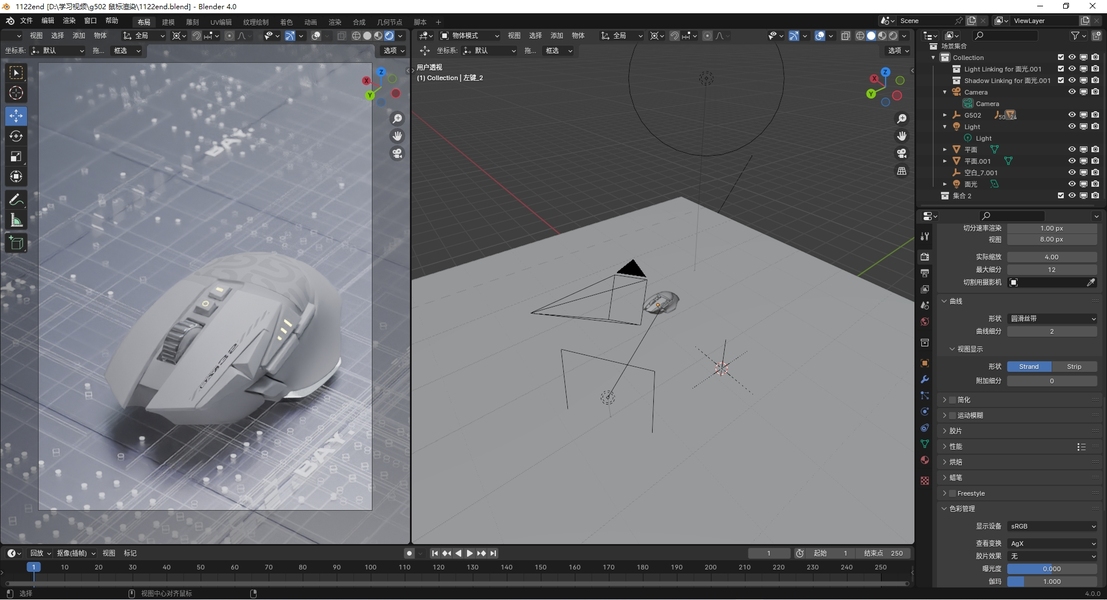The height and width of the screenshot is (600, 1107).
Task: Open the 文件 menu
Action: click(26, 20)
